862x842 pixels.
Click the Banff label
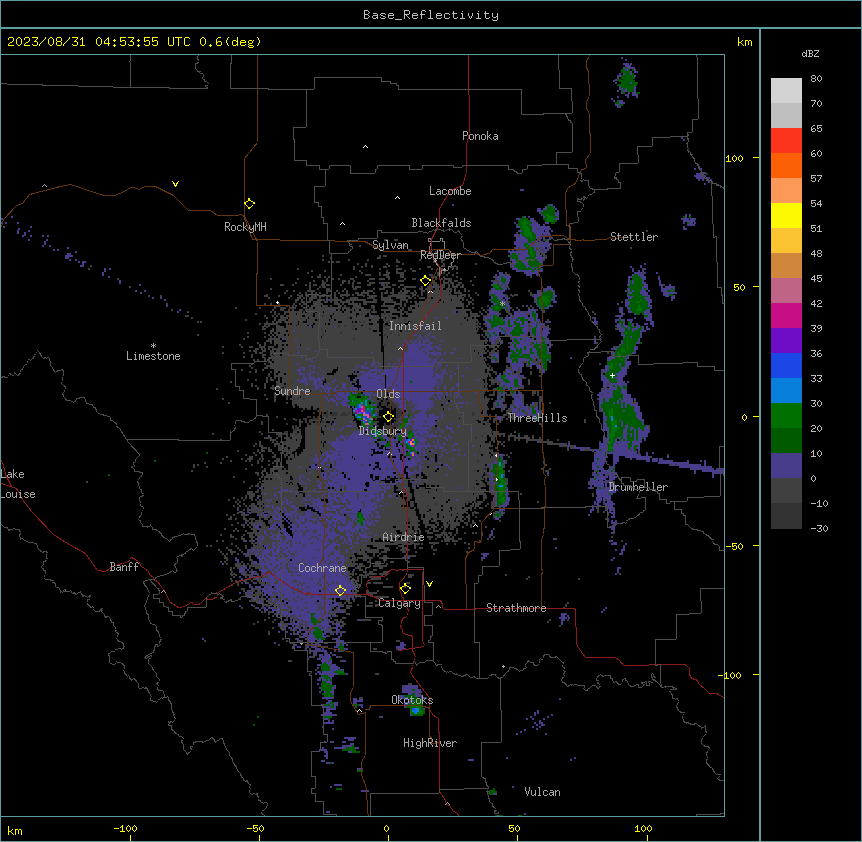point(124,567)
